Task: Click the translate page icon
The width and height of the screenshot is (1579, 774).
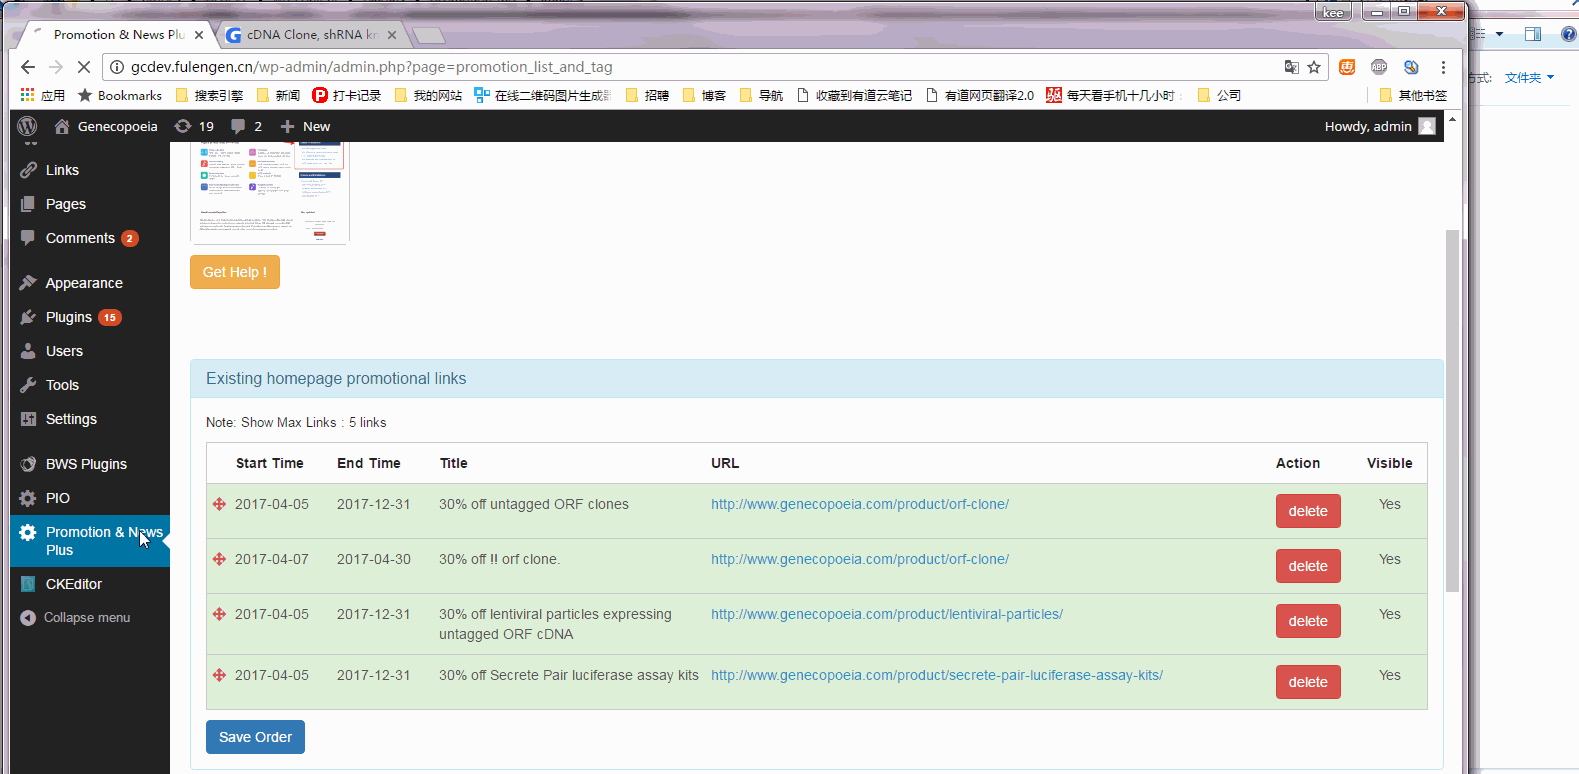Action: (1292, 67)
